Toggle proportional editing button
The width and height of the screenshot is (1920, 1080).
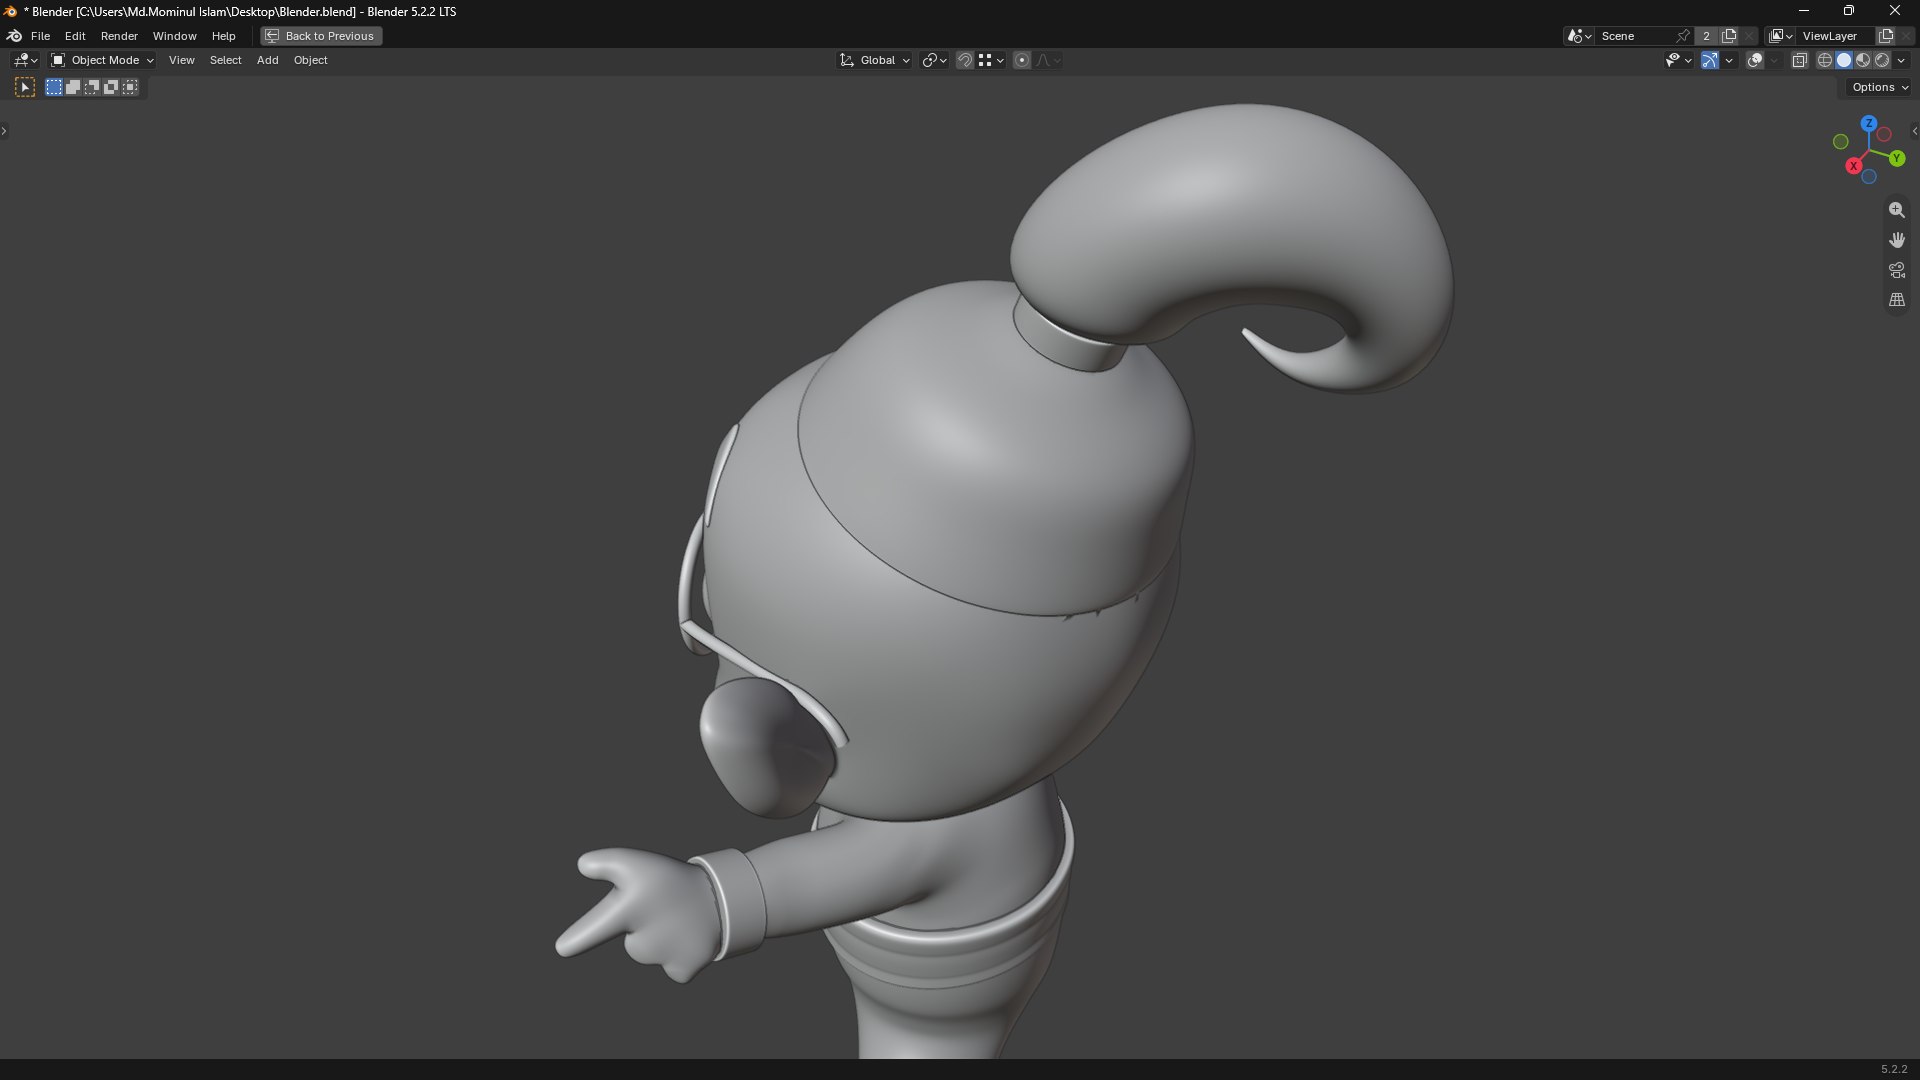[x=1022, y=60]
